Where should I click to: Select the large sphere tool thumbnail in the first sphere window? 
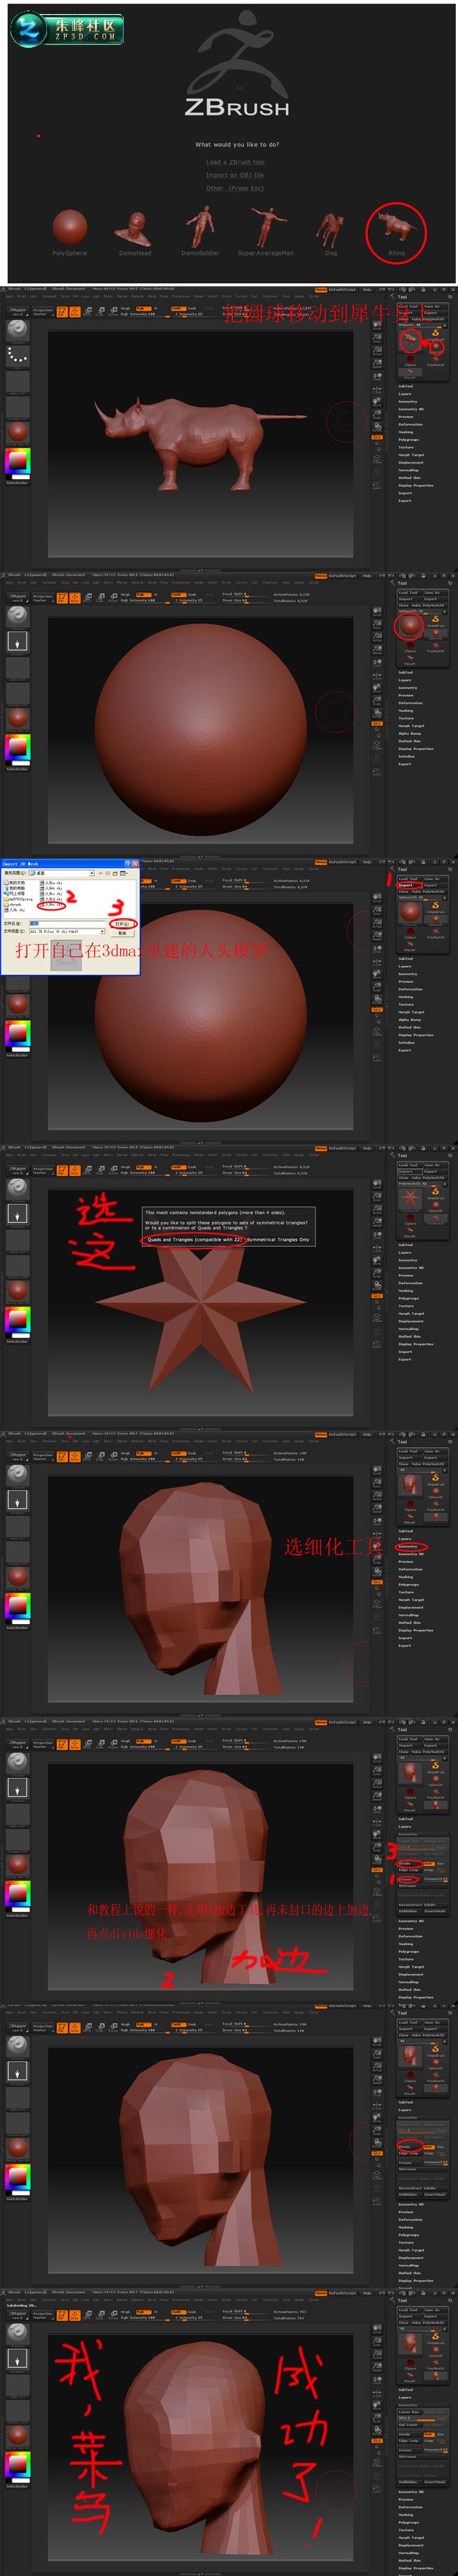(x=409, y=627)
